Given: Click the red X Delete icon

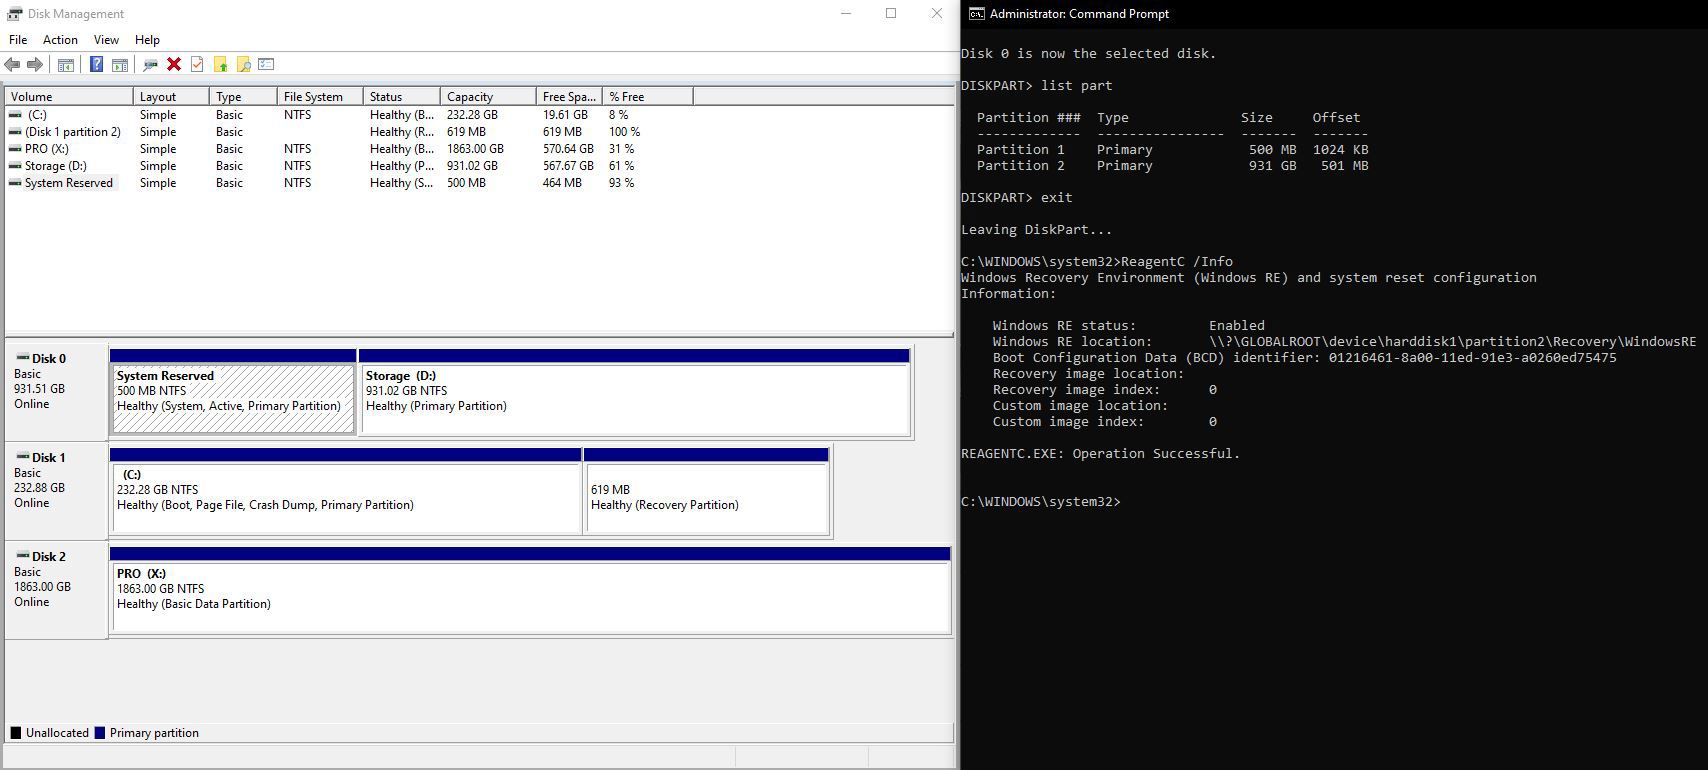Looking at the screenshot, I should [174, 64].
